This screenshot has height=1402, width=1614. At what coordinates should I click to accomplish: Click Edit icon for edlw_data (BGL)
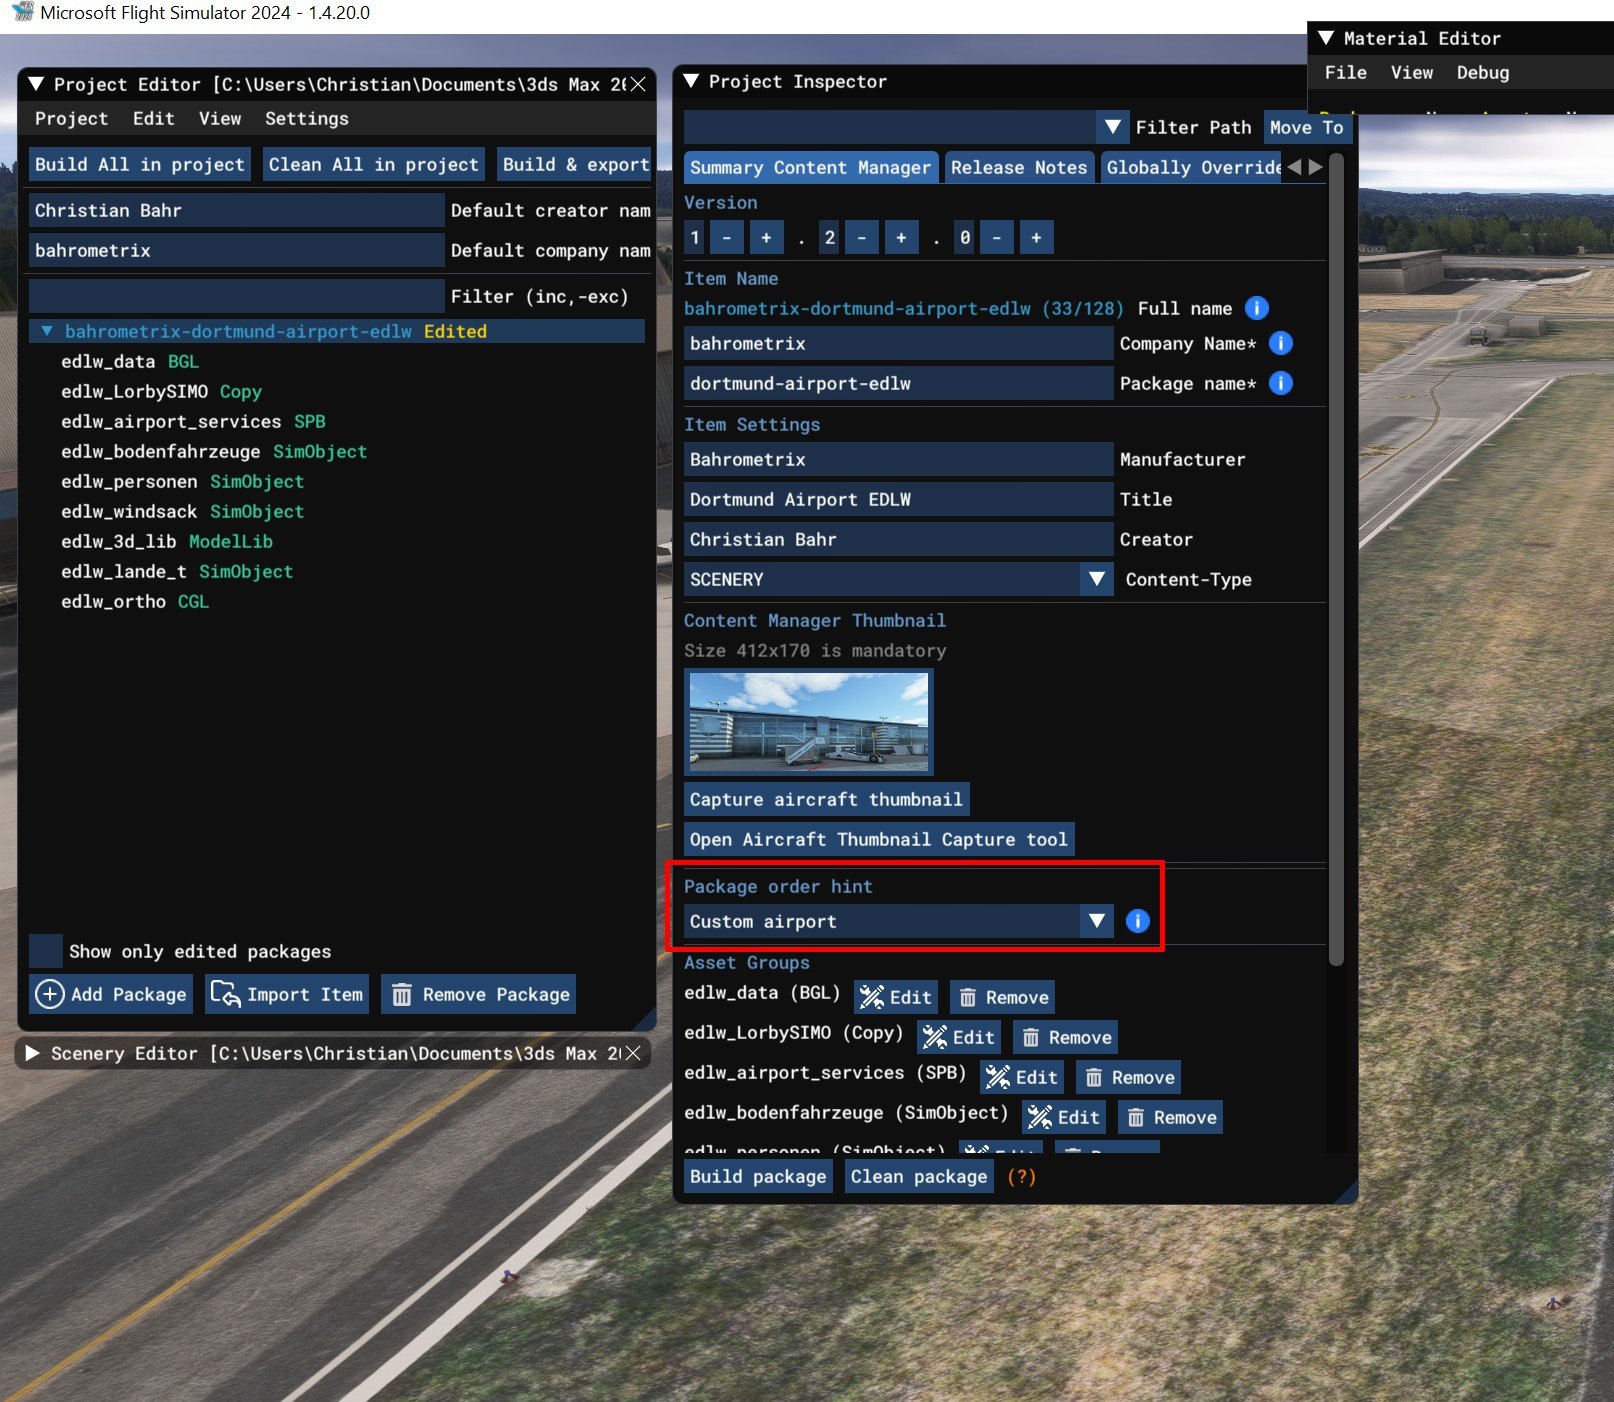coord(872,997)
